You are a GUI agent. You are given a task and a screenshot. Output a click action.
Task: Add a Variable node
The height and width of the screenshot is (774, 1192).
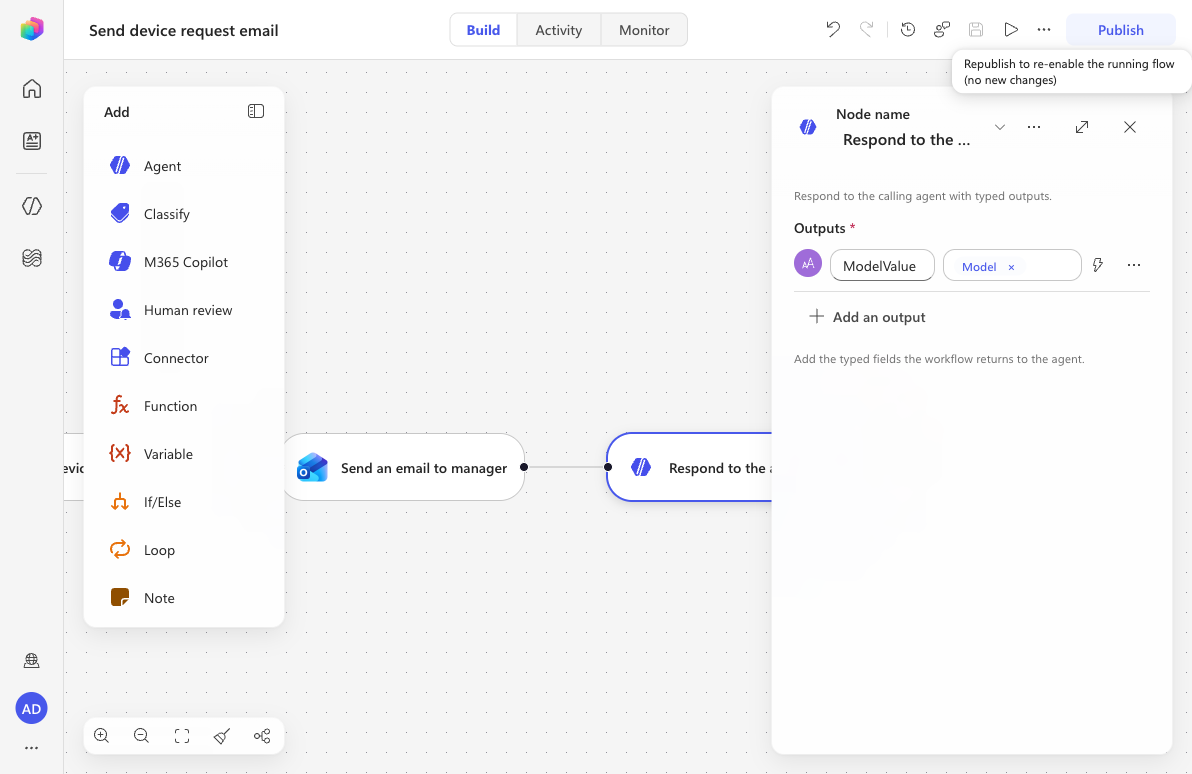pyautogui.click(x=184, y=453)
